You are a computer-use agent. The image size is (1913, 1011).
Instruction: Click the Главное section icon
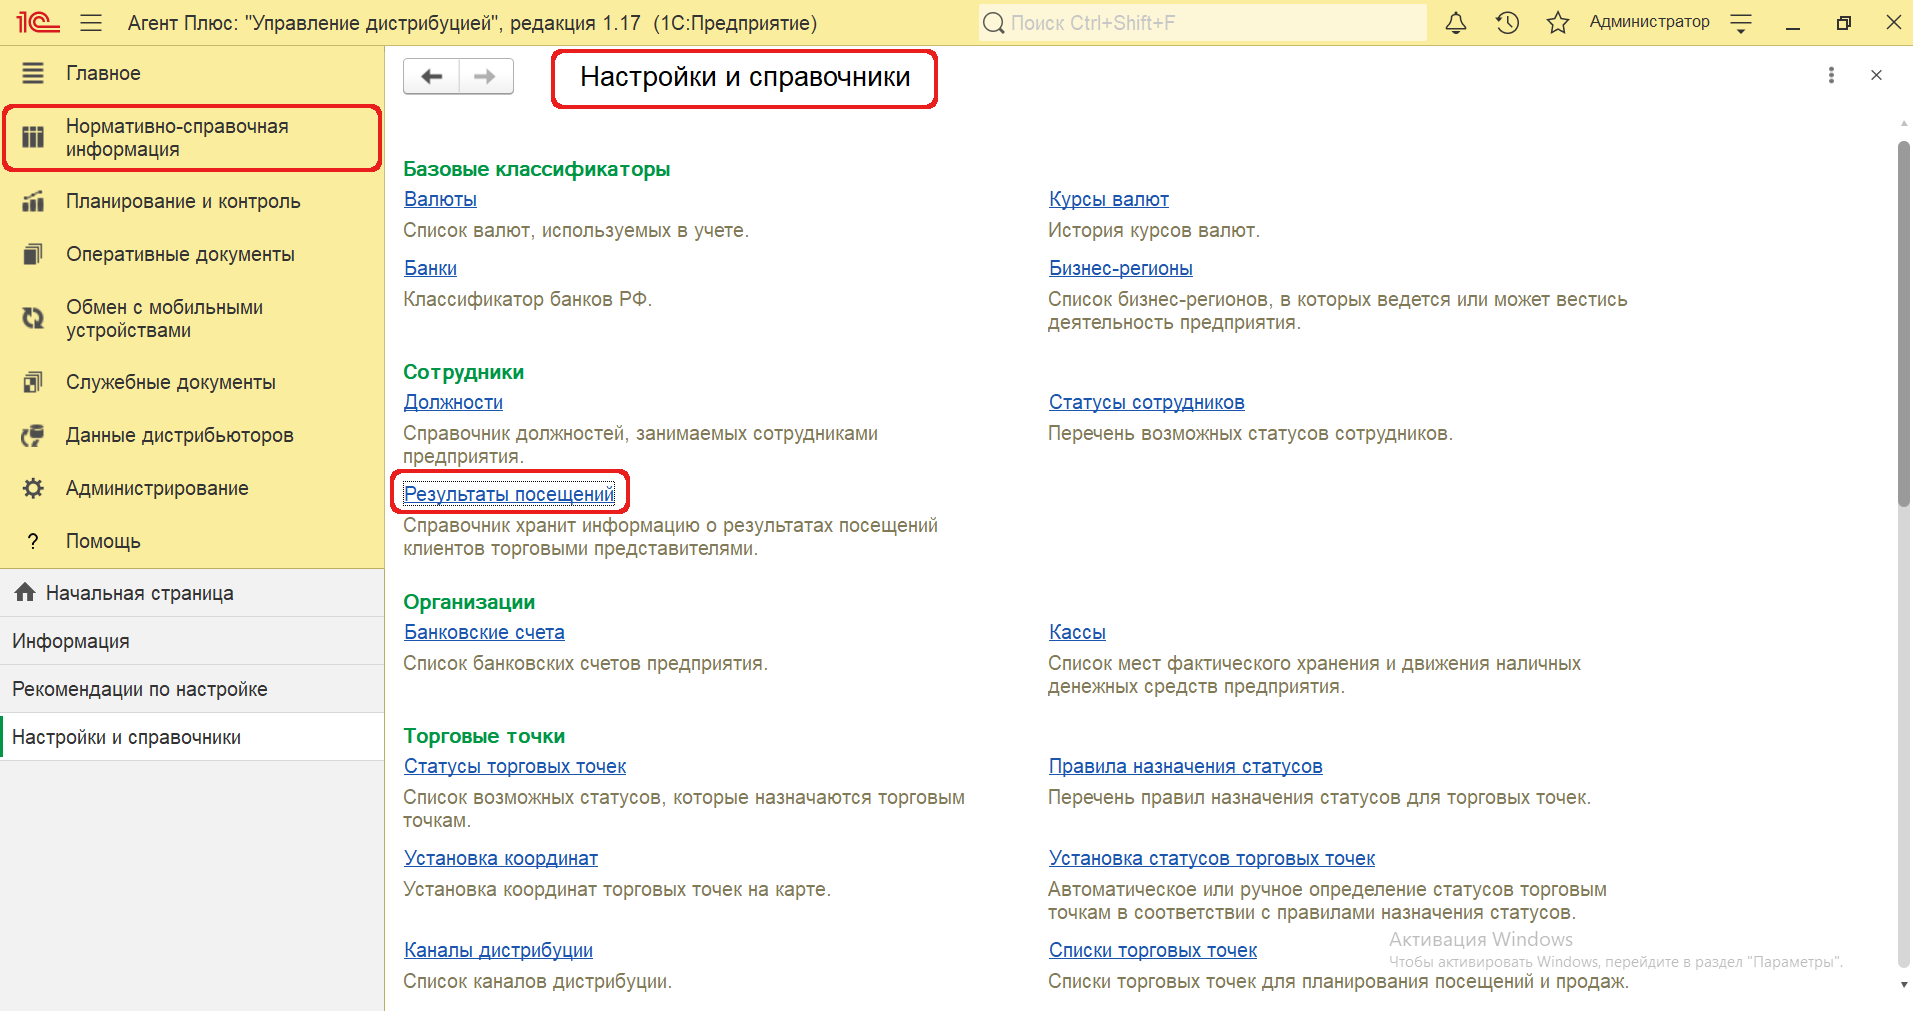click(33, 73)
